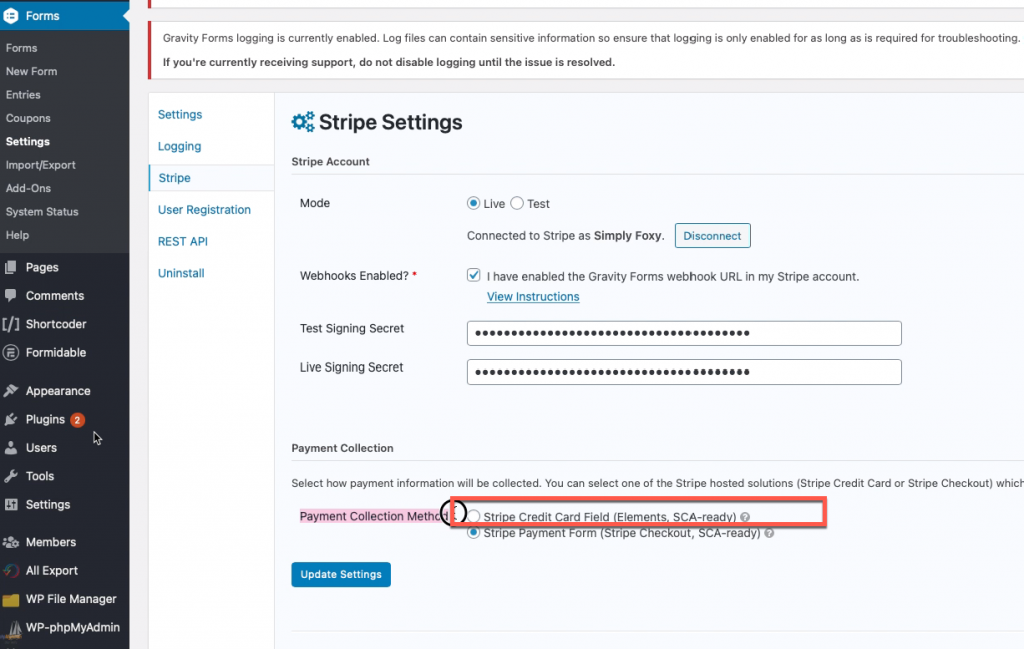This screenshot has height=649, width=1024.
Task: Choose Stripe Credit Card Field option
Action: (473, 516)
